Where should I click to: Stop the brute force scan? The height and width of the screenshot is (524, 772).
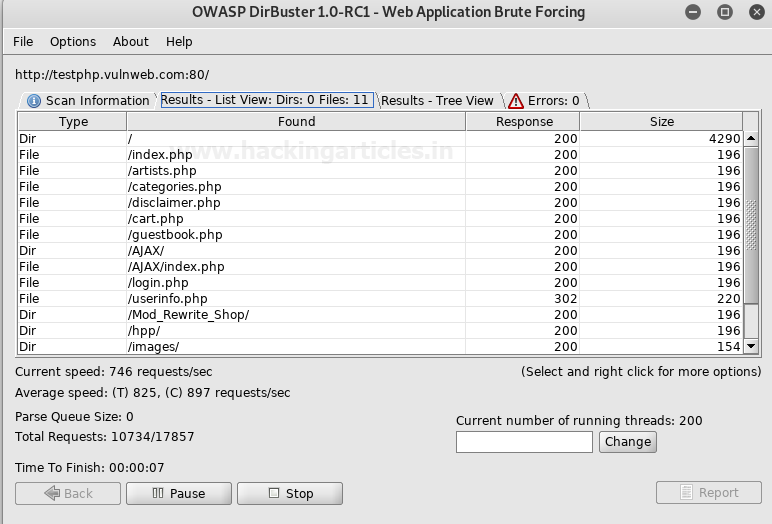[x=290, y=493]
